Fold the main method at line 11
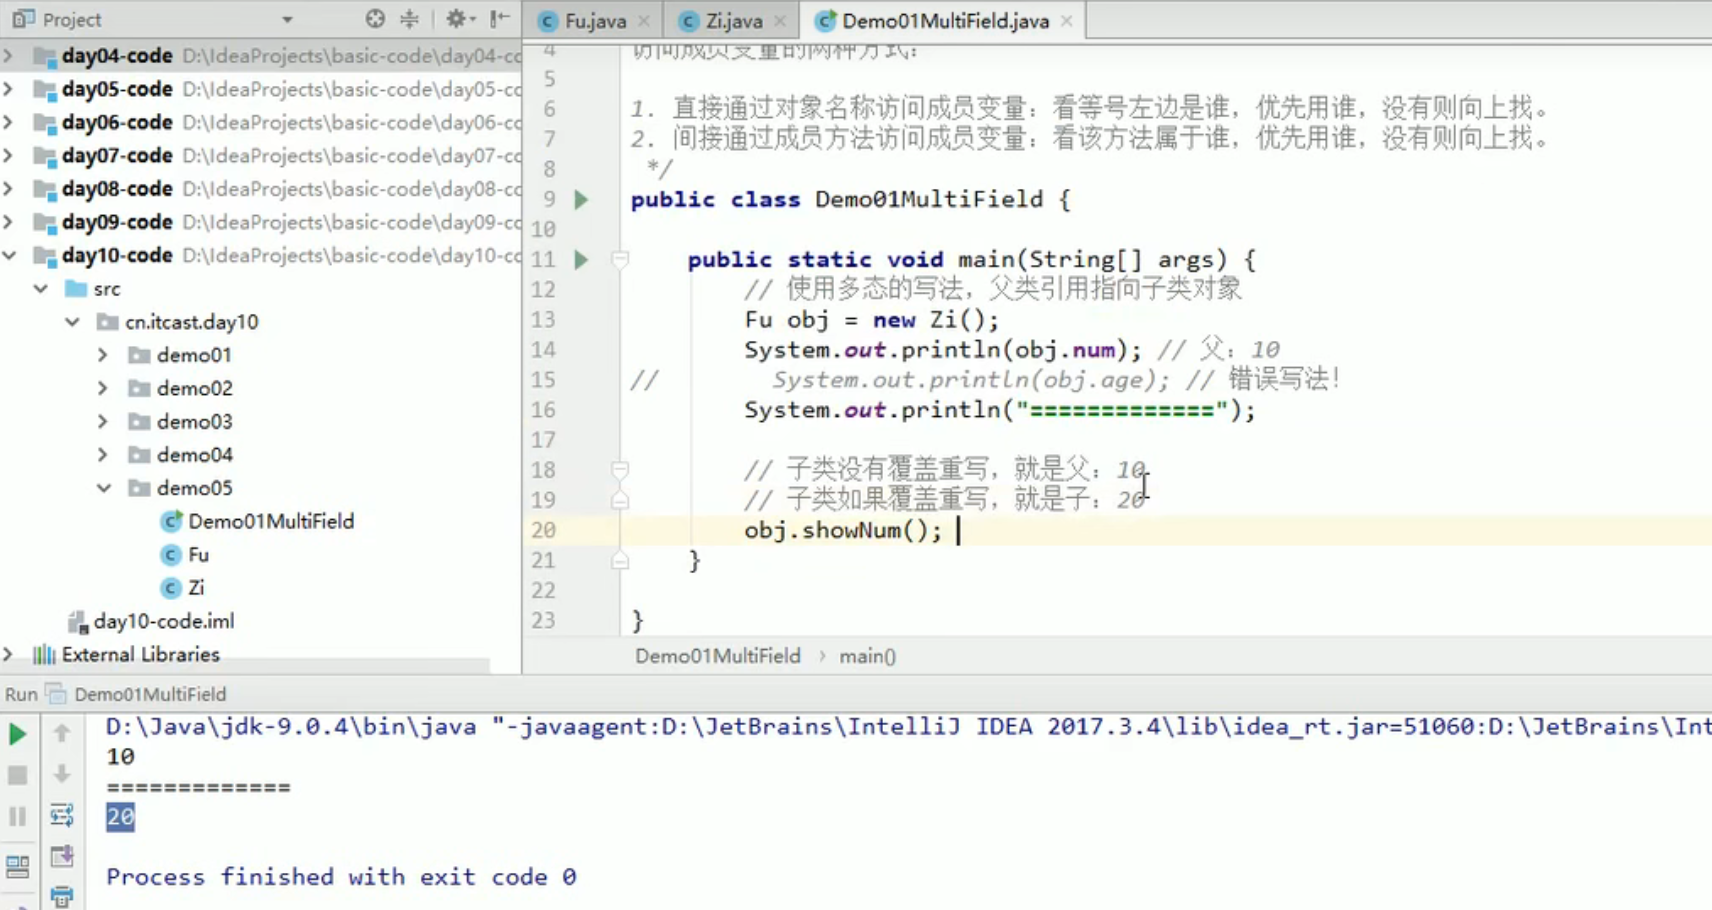 [620, 260]
